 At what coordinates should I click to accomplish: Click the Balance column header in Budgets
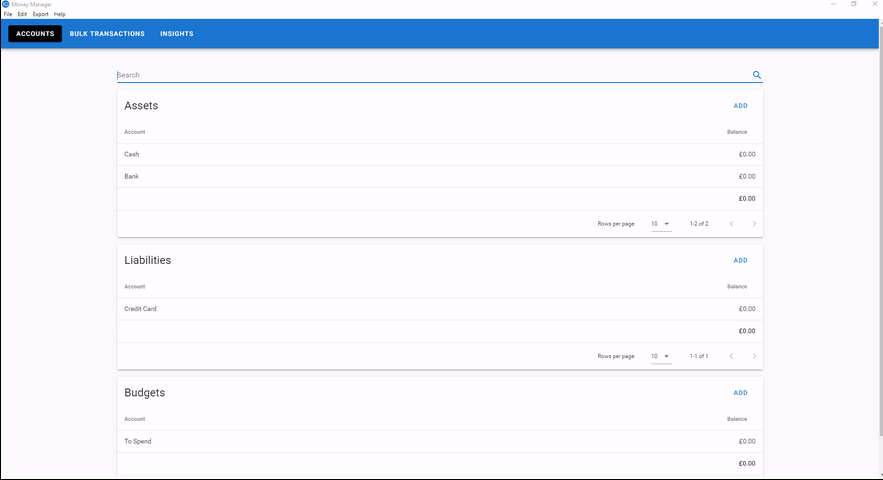737,419
